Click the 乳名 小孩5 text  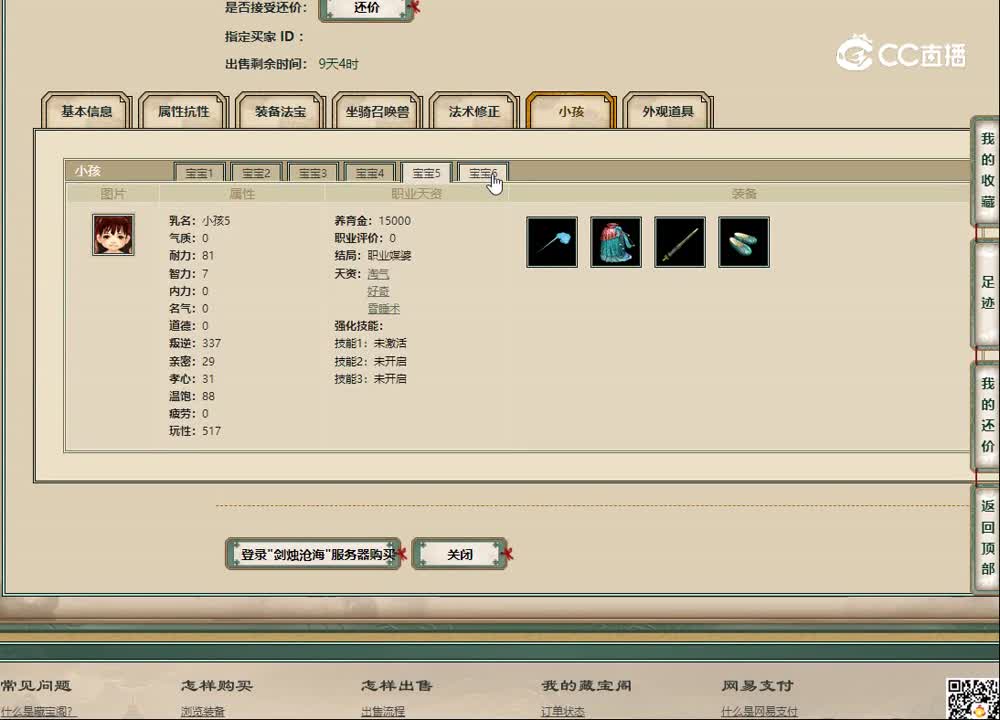(200, 221)
